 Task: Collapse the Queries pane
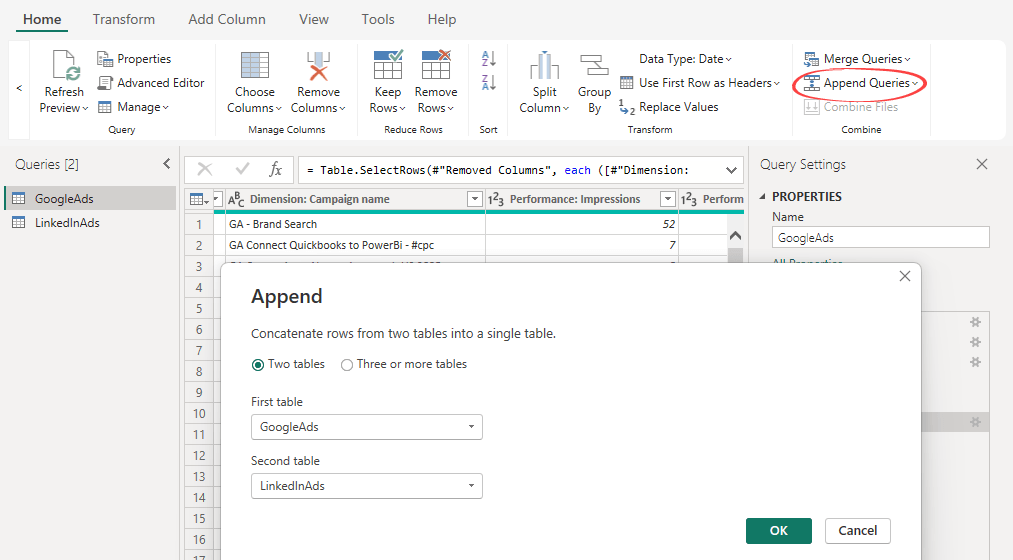pyautogui.click(x=167, y=164)
